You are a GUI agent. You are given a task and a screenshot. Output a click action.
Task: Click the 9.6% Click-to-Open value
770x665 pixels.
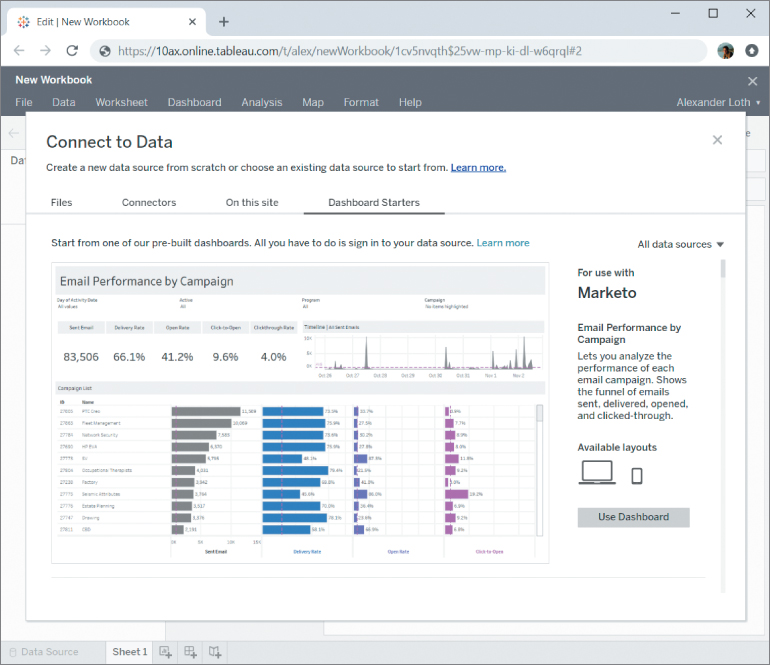point(225,357)
